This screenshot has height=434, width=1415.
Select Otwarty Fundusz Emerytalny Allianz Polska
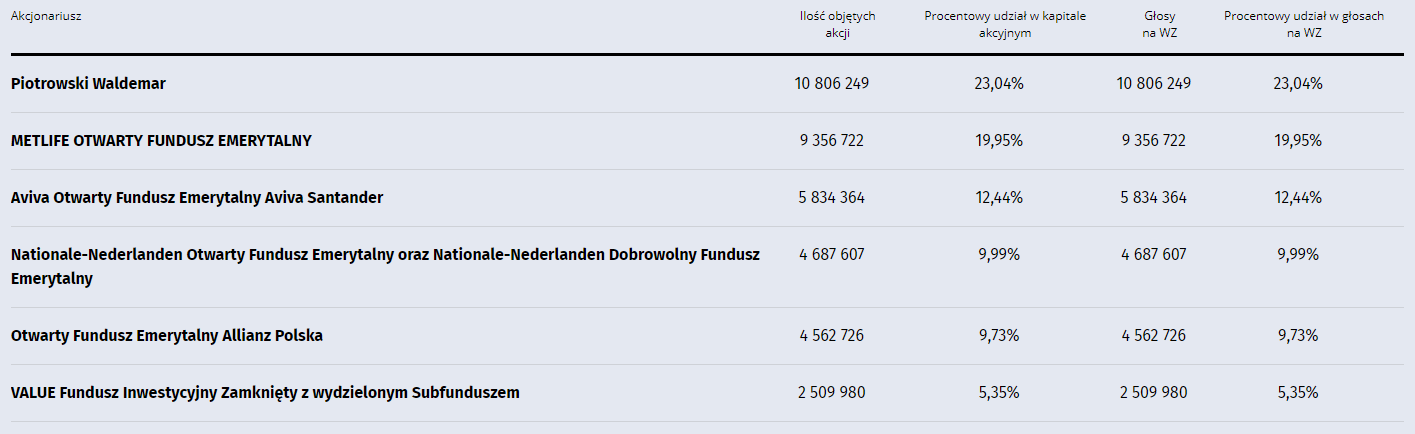click(167, 336)
